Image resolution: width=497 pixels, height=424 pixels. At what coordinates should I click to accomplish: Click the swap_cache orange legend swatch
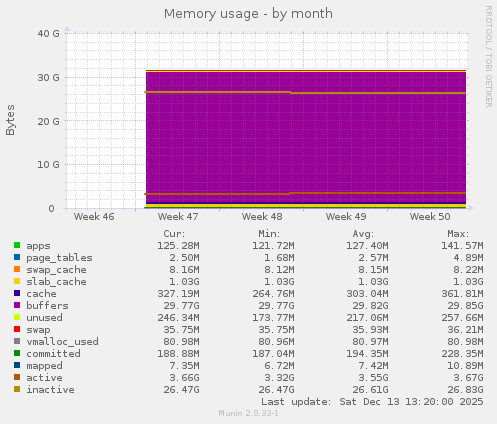pyautogui.click(x=17, y=269)
